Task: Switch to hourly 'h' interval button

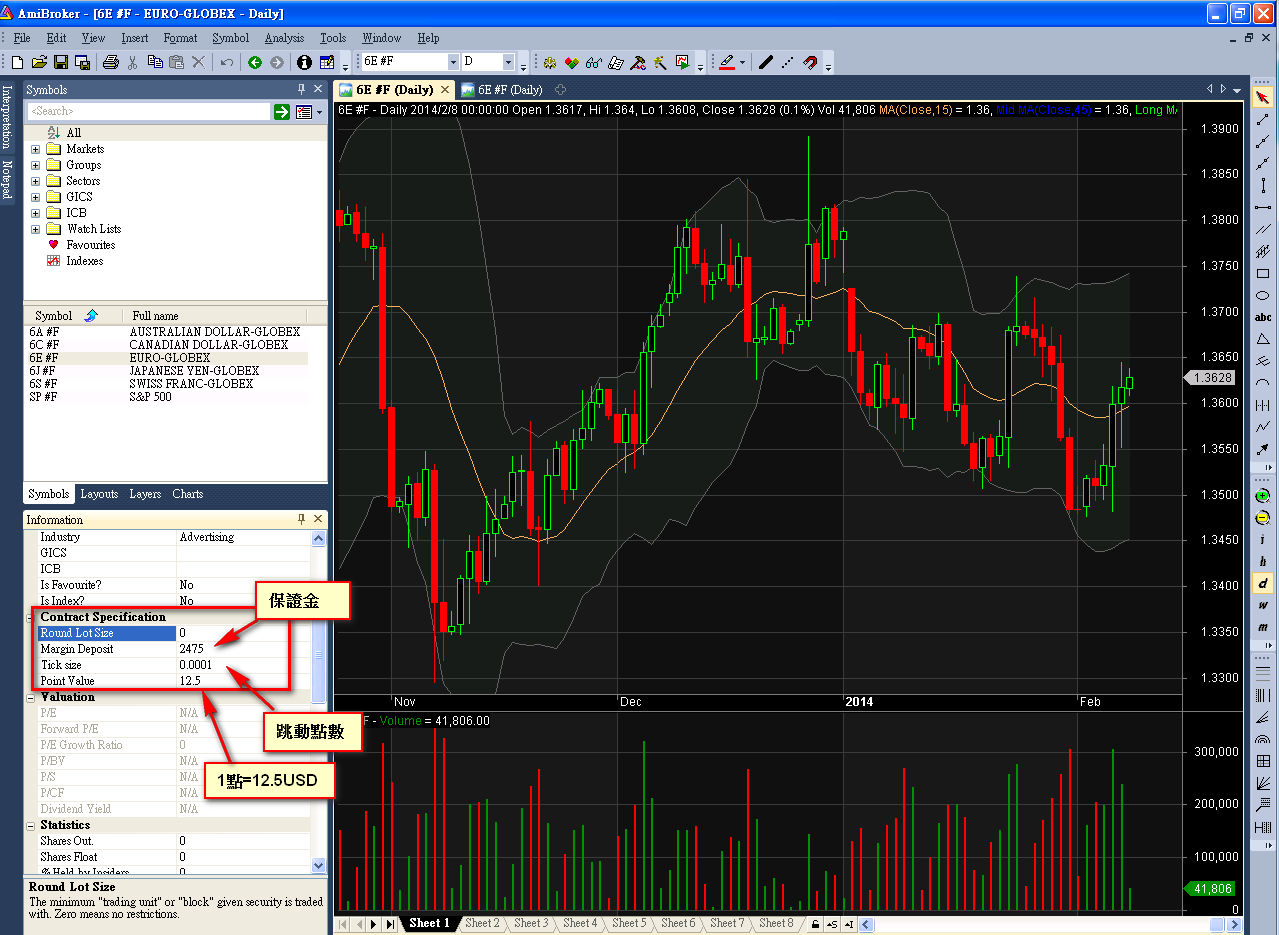Action: click(1263, 561)
